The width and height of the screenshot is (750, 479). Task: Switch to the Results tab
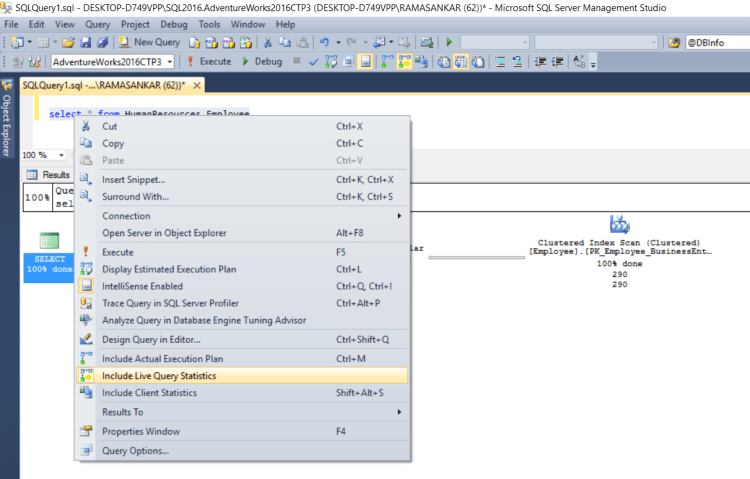pos(49,175)
